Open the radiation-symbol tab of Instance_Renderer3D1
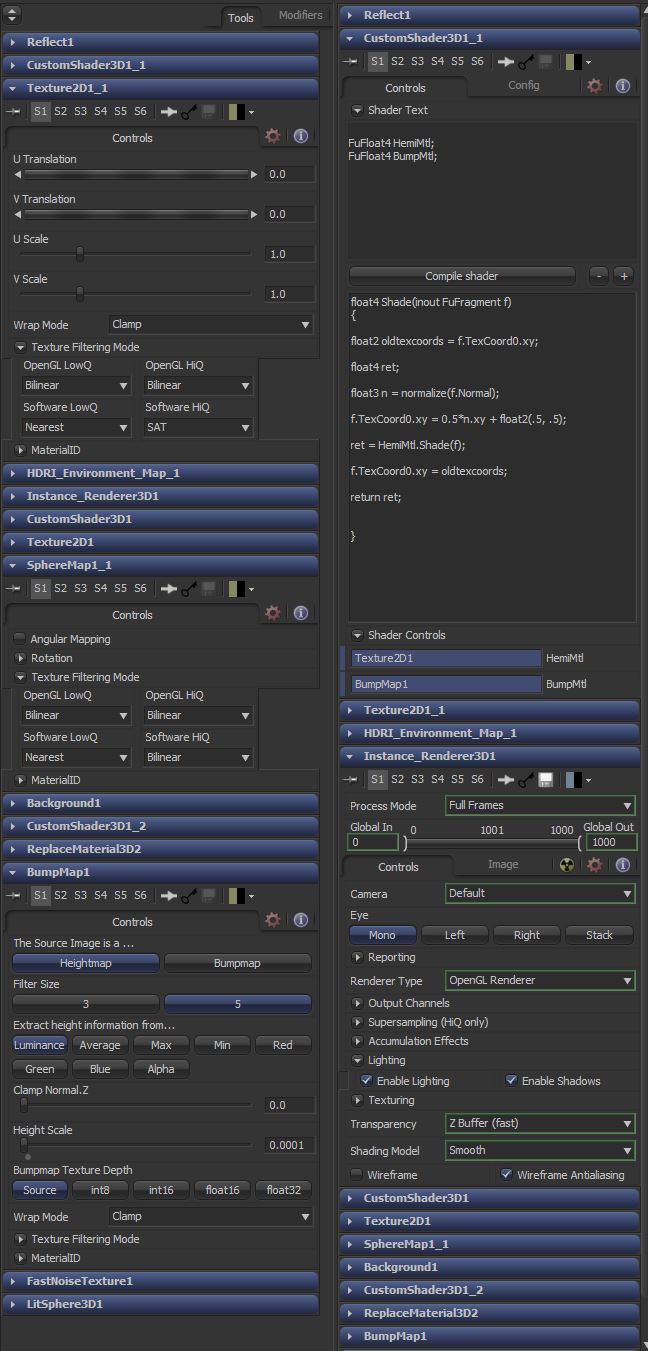648x1351 pixels. point(568,866)
